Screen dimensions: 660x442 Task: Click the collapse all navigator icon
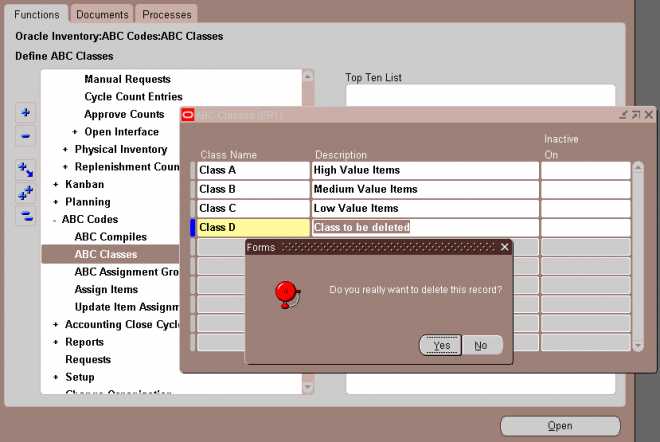[26, 216]
